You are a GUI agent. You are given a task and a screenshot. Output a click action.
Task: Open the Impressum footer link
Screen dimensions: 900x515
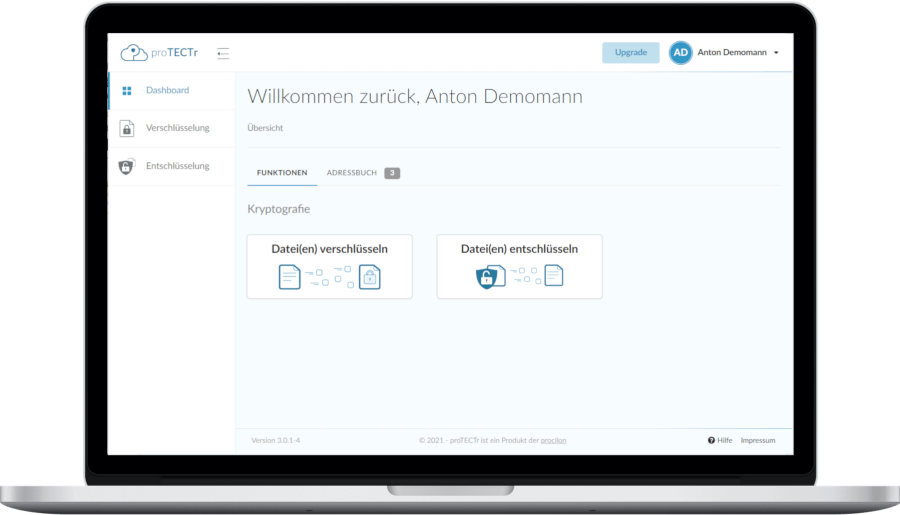point(757,440)
